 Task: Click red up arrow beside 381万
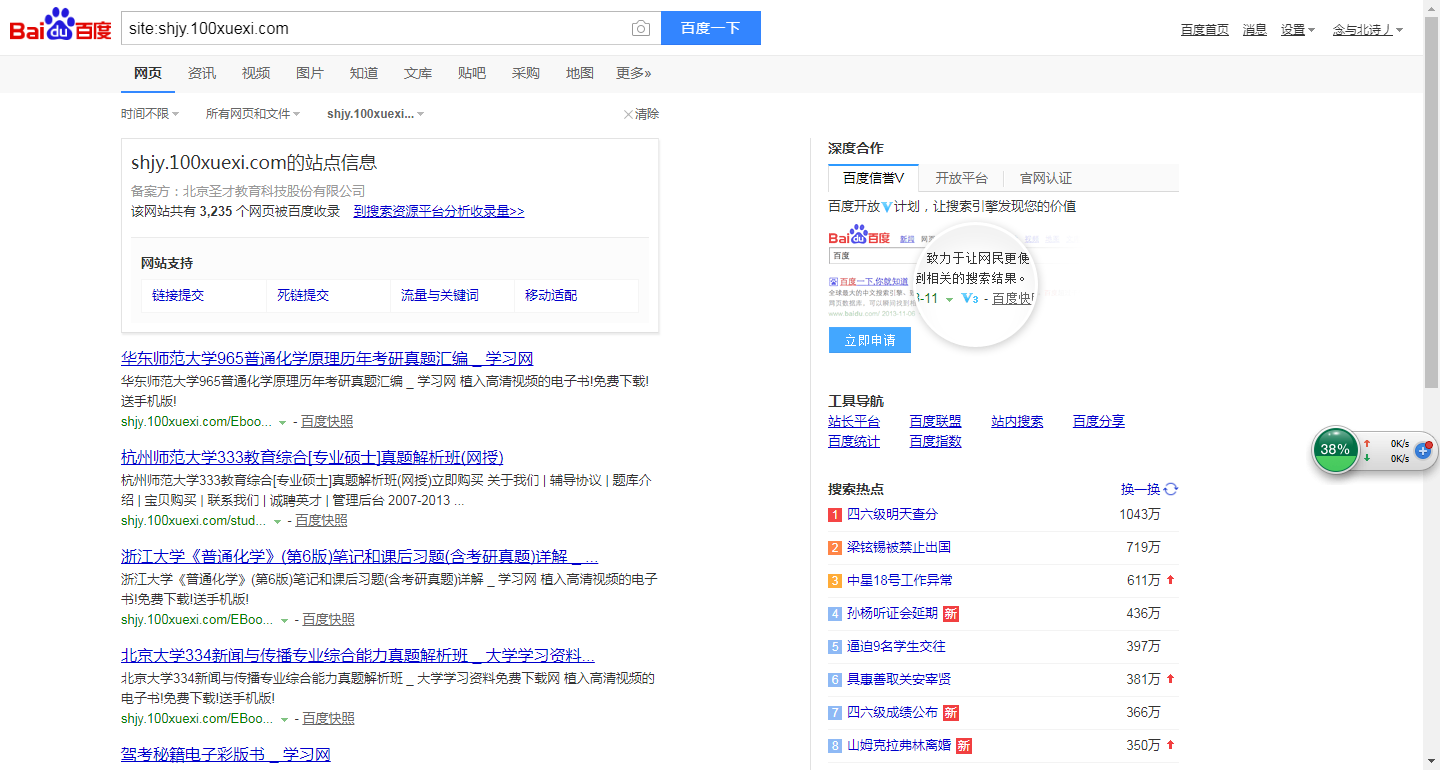[1170, 679]
